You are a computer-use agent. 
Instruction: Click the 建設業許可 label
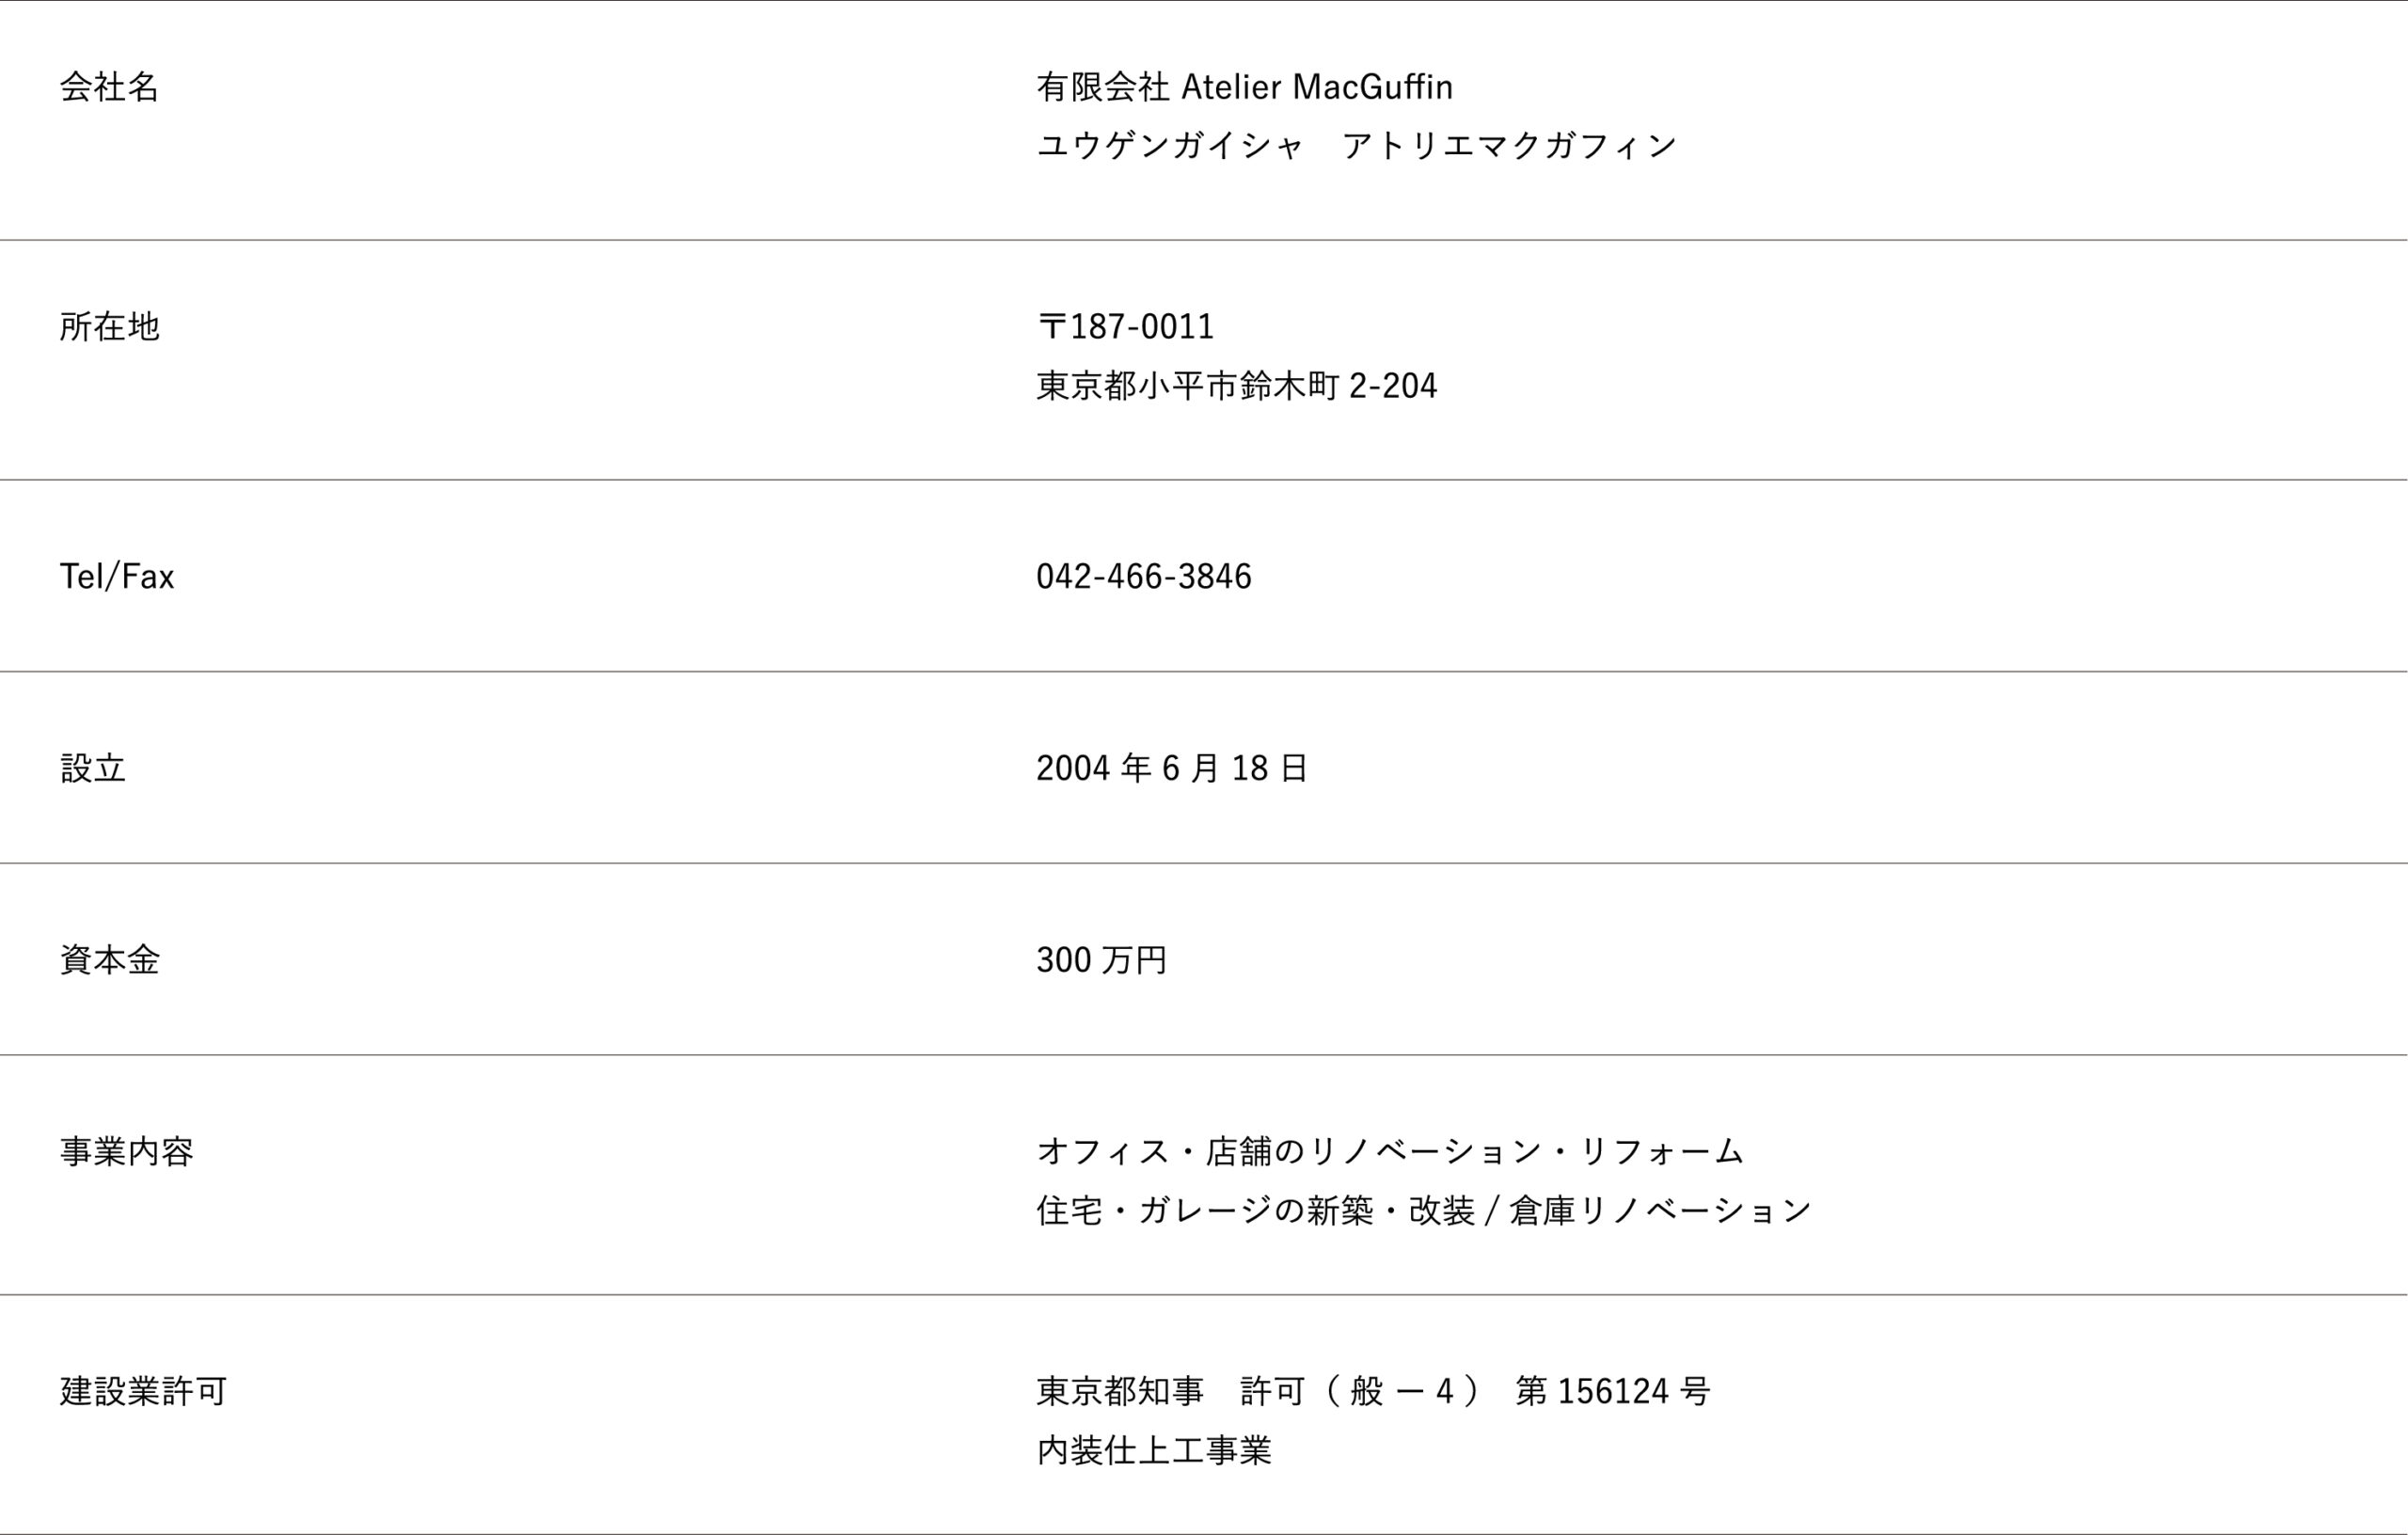[x=143, y=1391]
